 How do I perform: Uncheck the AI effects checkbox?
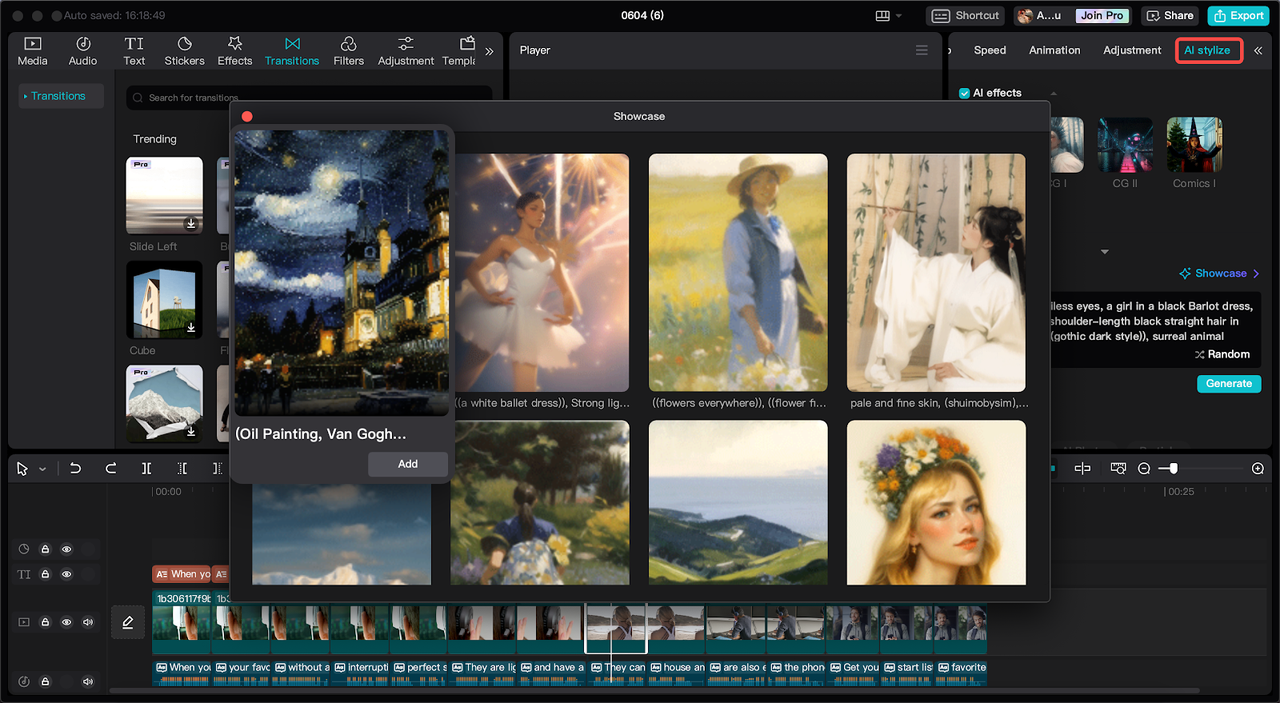(x=964, y=93)
